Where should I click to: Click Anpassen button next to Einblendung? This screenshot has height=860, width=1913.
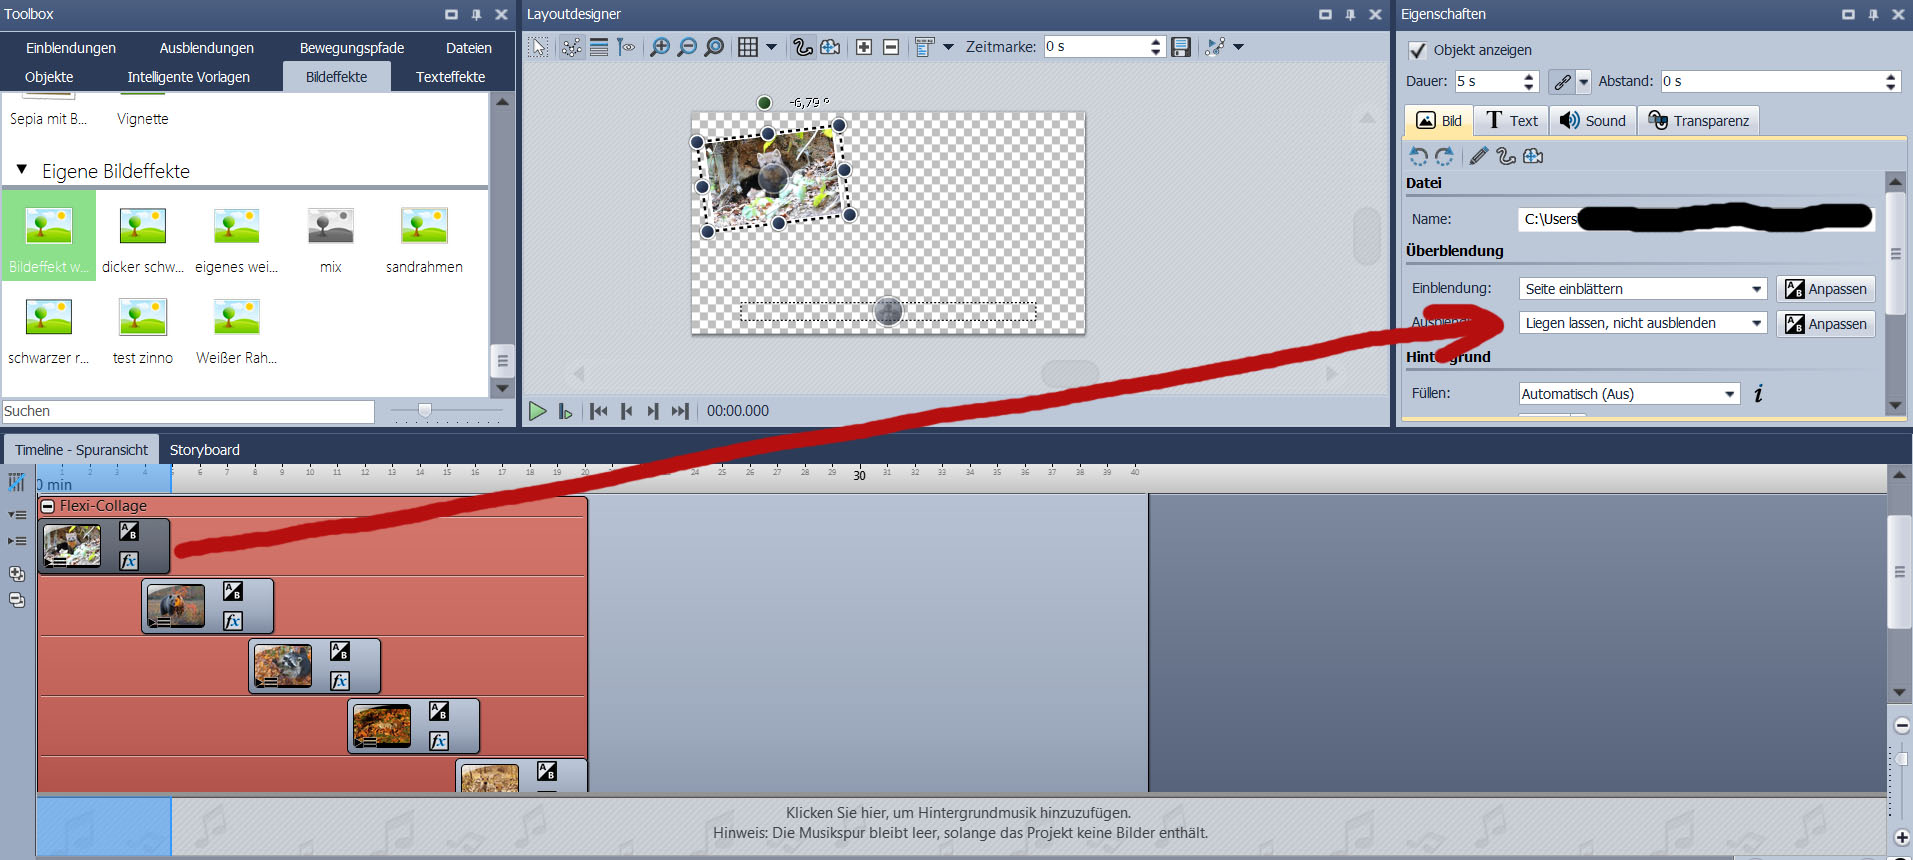[1825, 289]
